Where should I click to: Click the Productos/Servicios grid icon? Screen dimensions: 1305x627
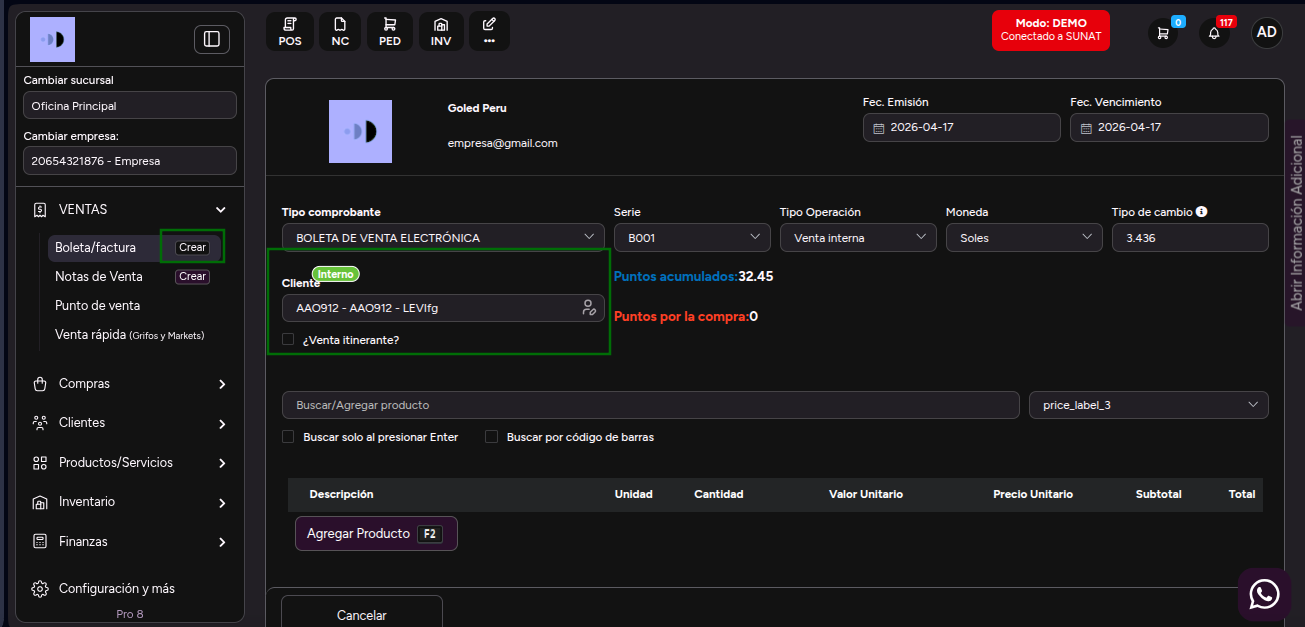coord(40,463)
